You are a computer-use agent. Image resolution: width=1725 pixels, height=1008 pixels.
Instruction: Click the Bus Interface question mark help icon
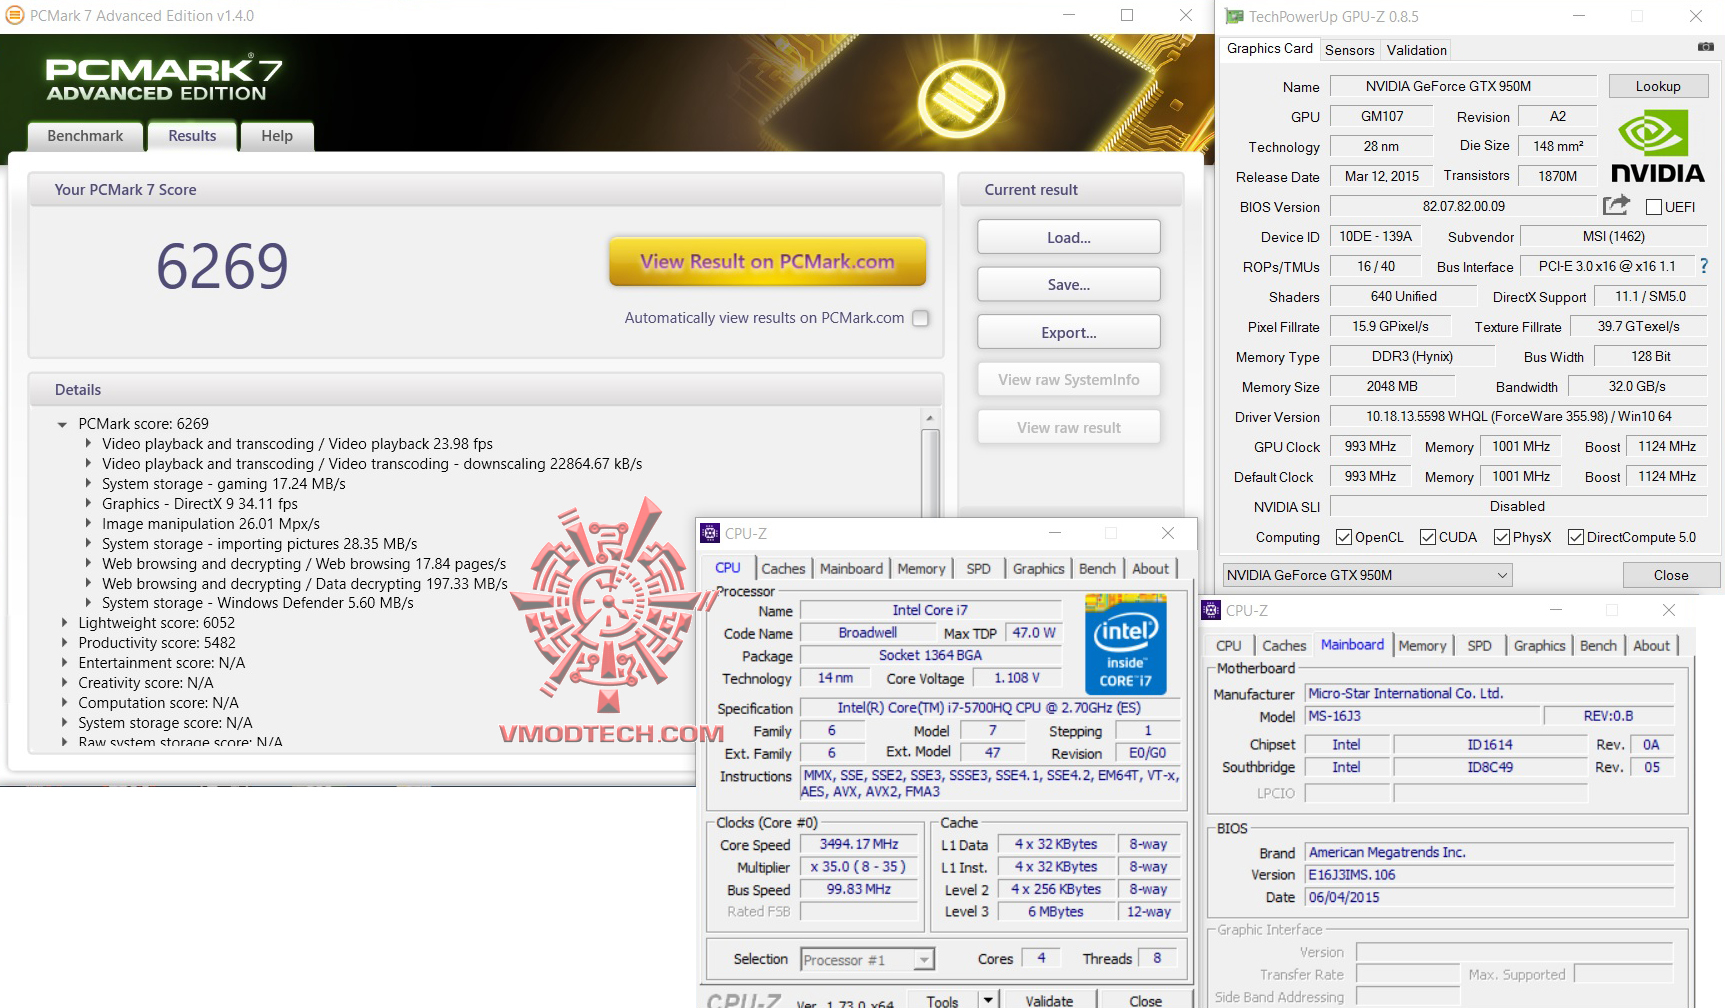pyautogui.click(x=1704, y=266)
